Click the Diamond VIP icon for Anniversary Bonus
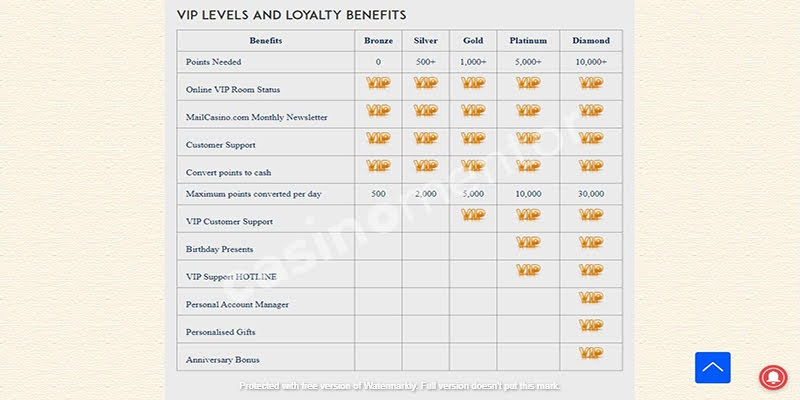This screenshot has height=400, width=800. point(591,353)
